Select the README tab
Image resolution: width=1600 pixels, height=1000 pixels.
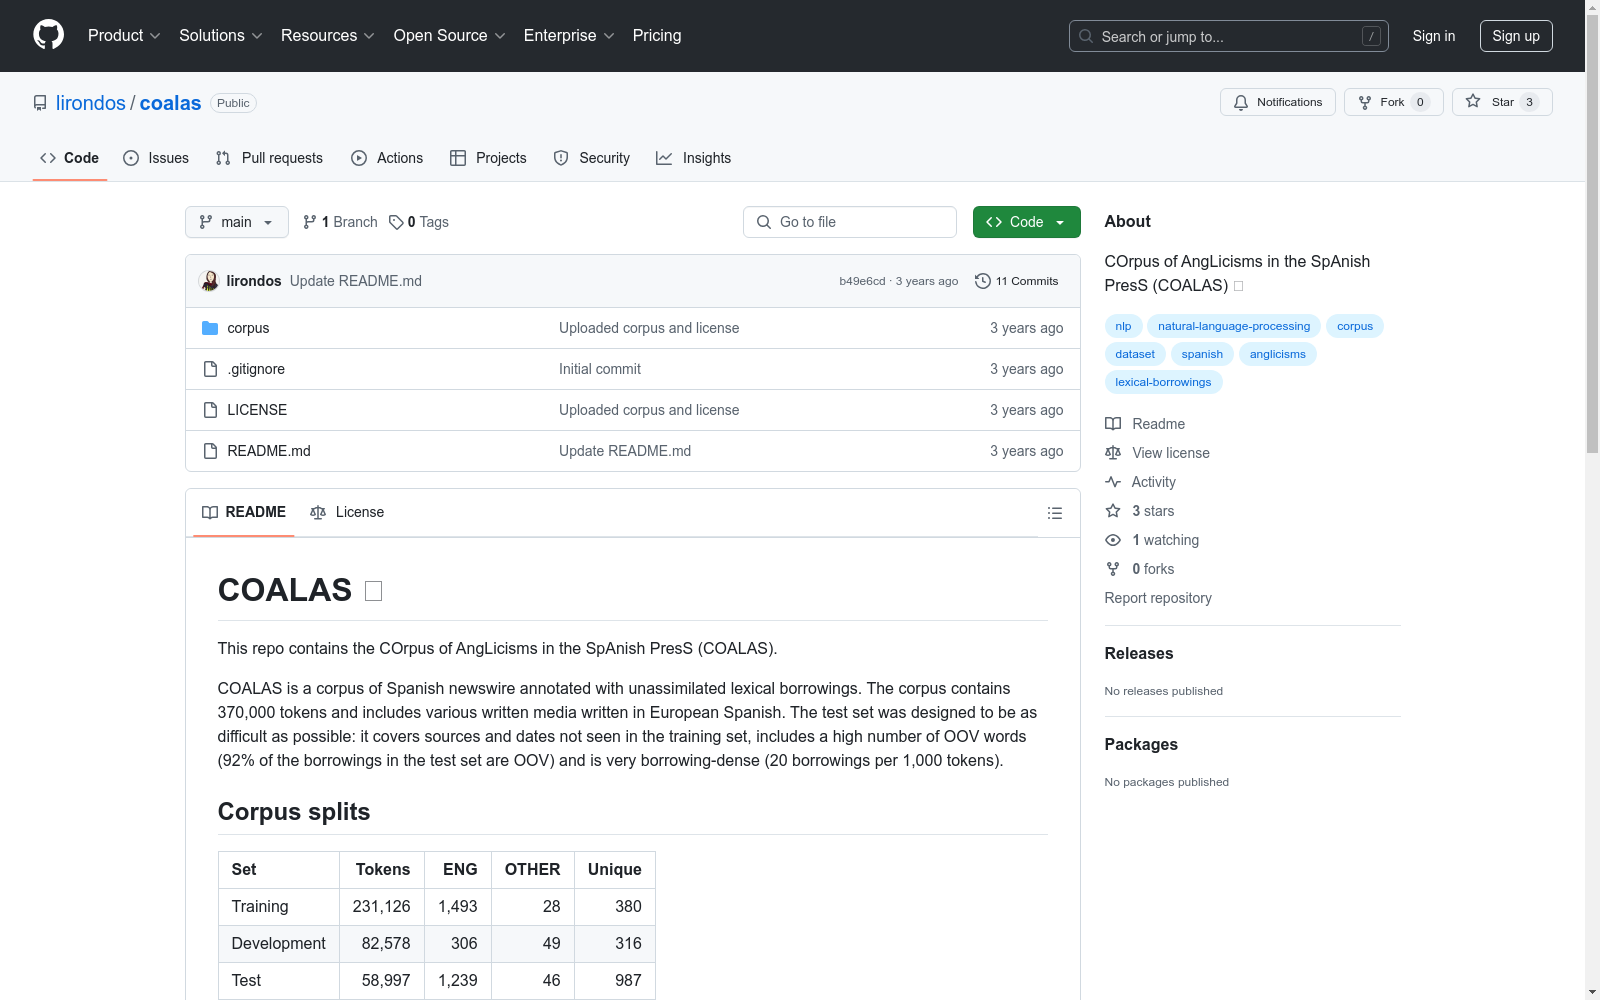244,512
